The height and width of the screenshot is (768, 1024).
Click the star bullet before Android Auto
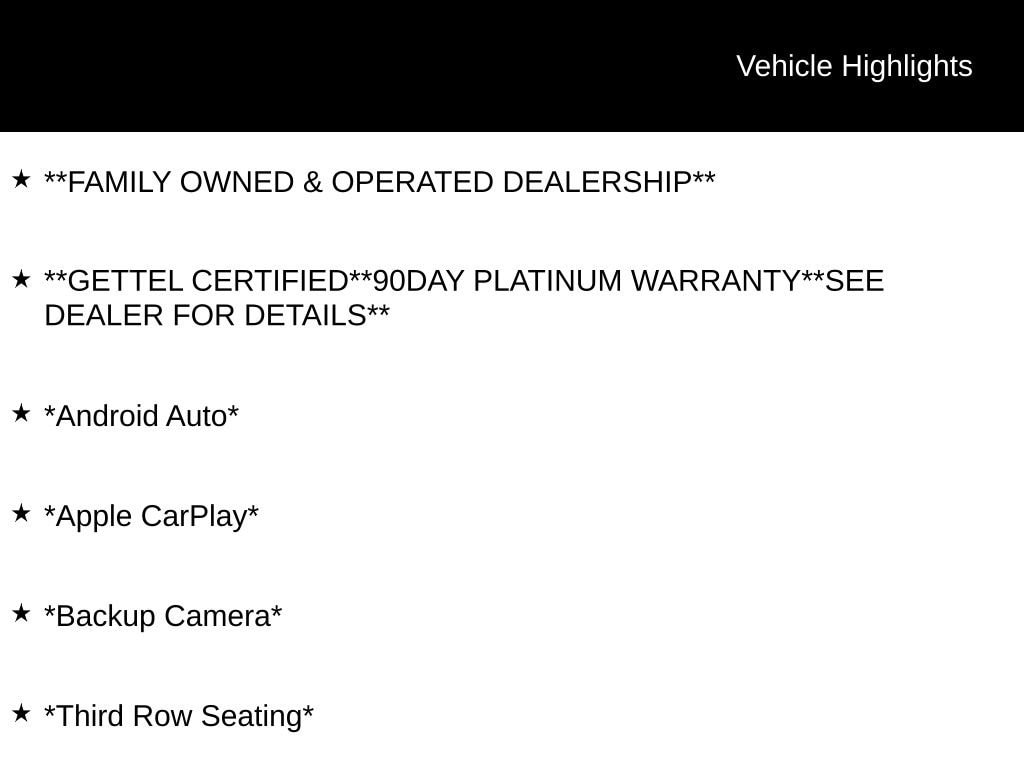[x=21, y=413]
